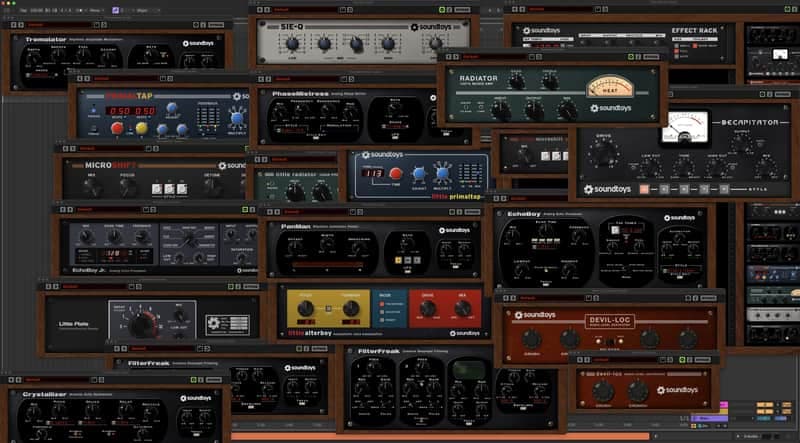Click the Treble knob on the large Radiator plugin
This screenshot has height=443, width=800.
[x=549, y=81]
